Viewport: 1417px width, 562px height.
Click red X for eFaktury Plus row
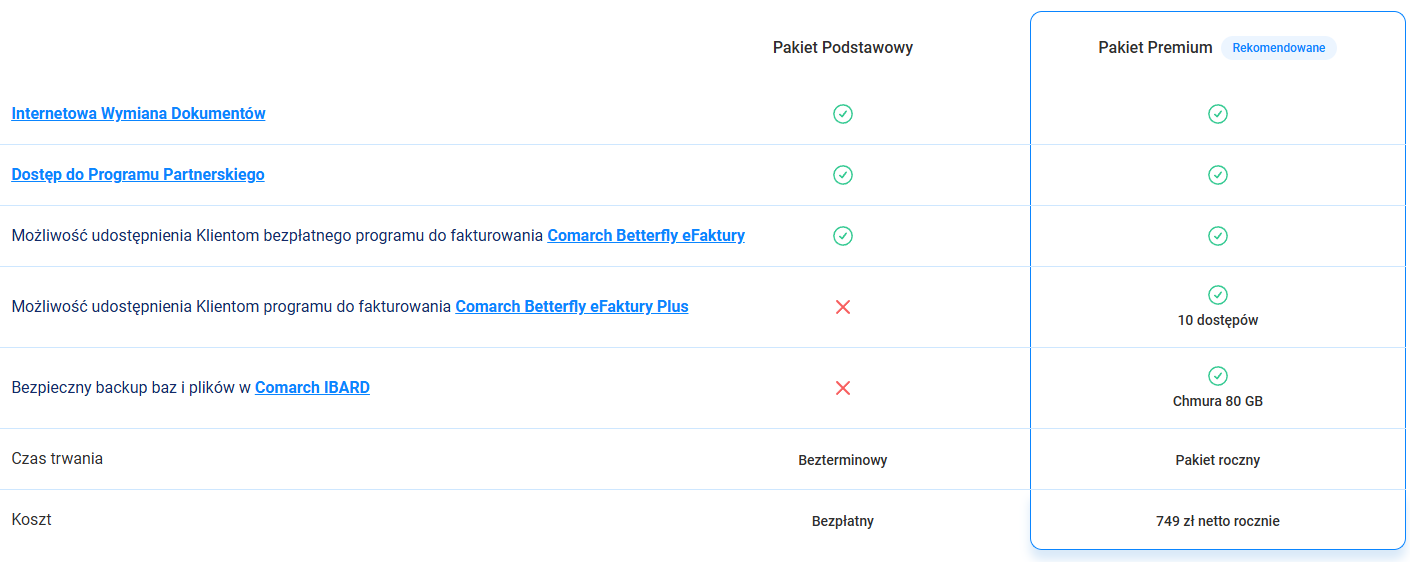click(843, 307)
